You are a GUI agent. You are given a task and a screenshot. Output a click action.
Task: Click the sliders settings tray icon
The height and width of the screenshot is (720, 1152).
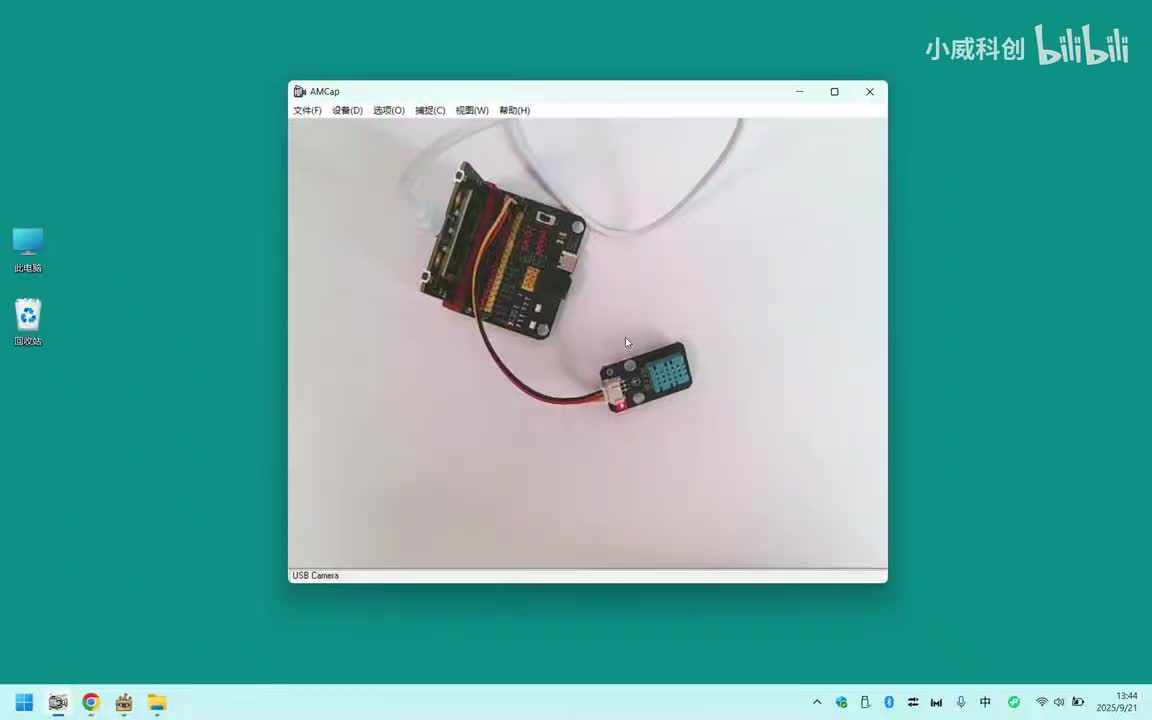(x=912, y=702)
